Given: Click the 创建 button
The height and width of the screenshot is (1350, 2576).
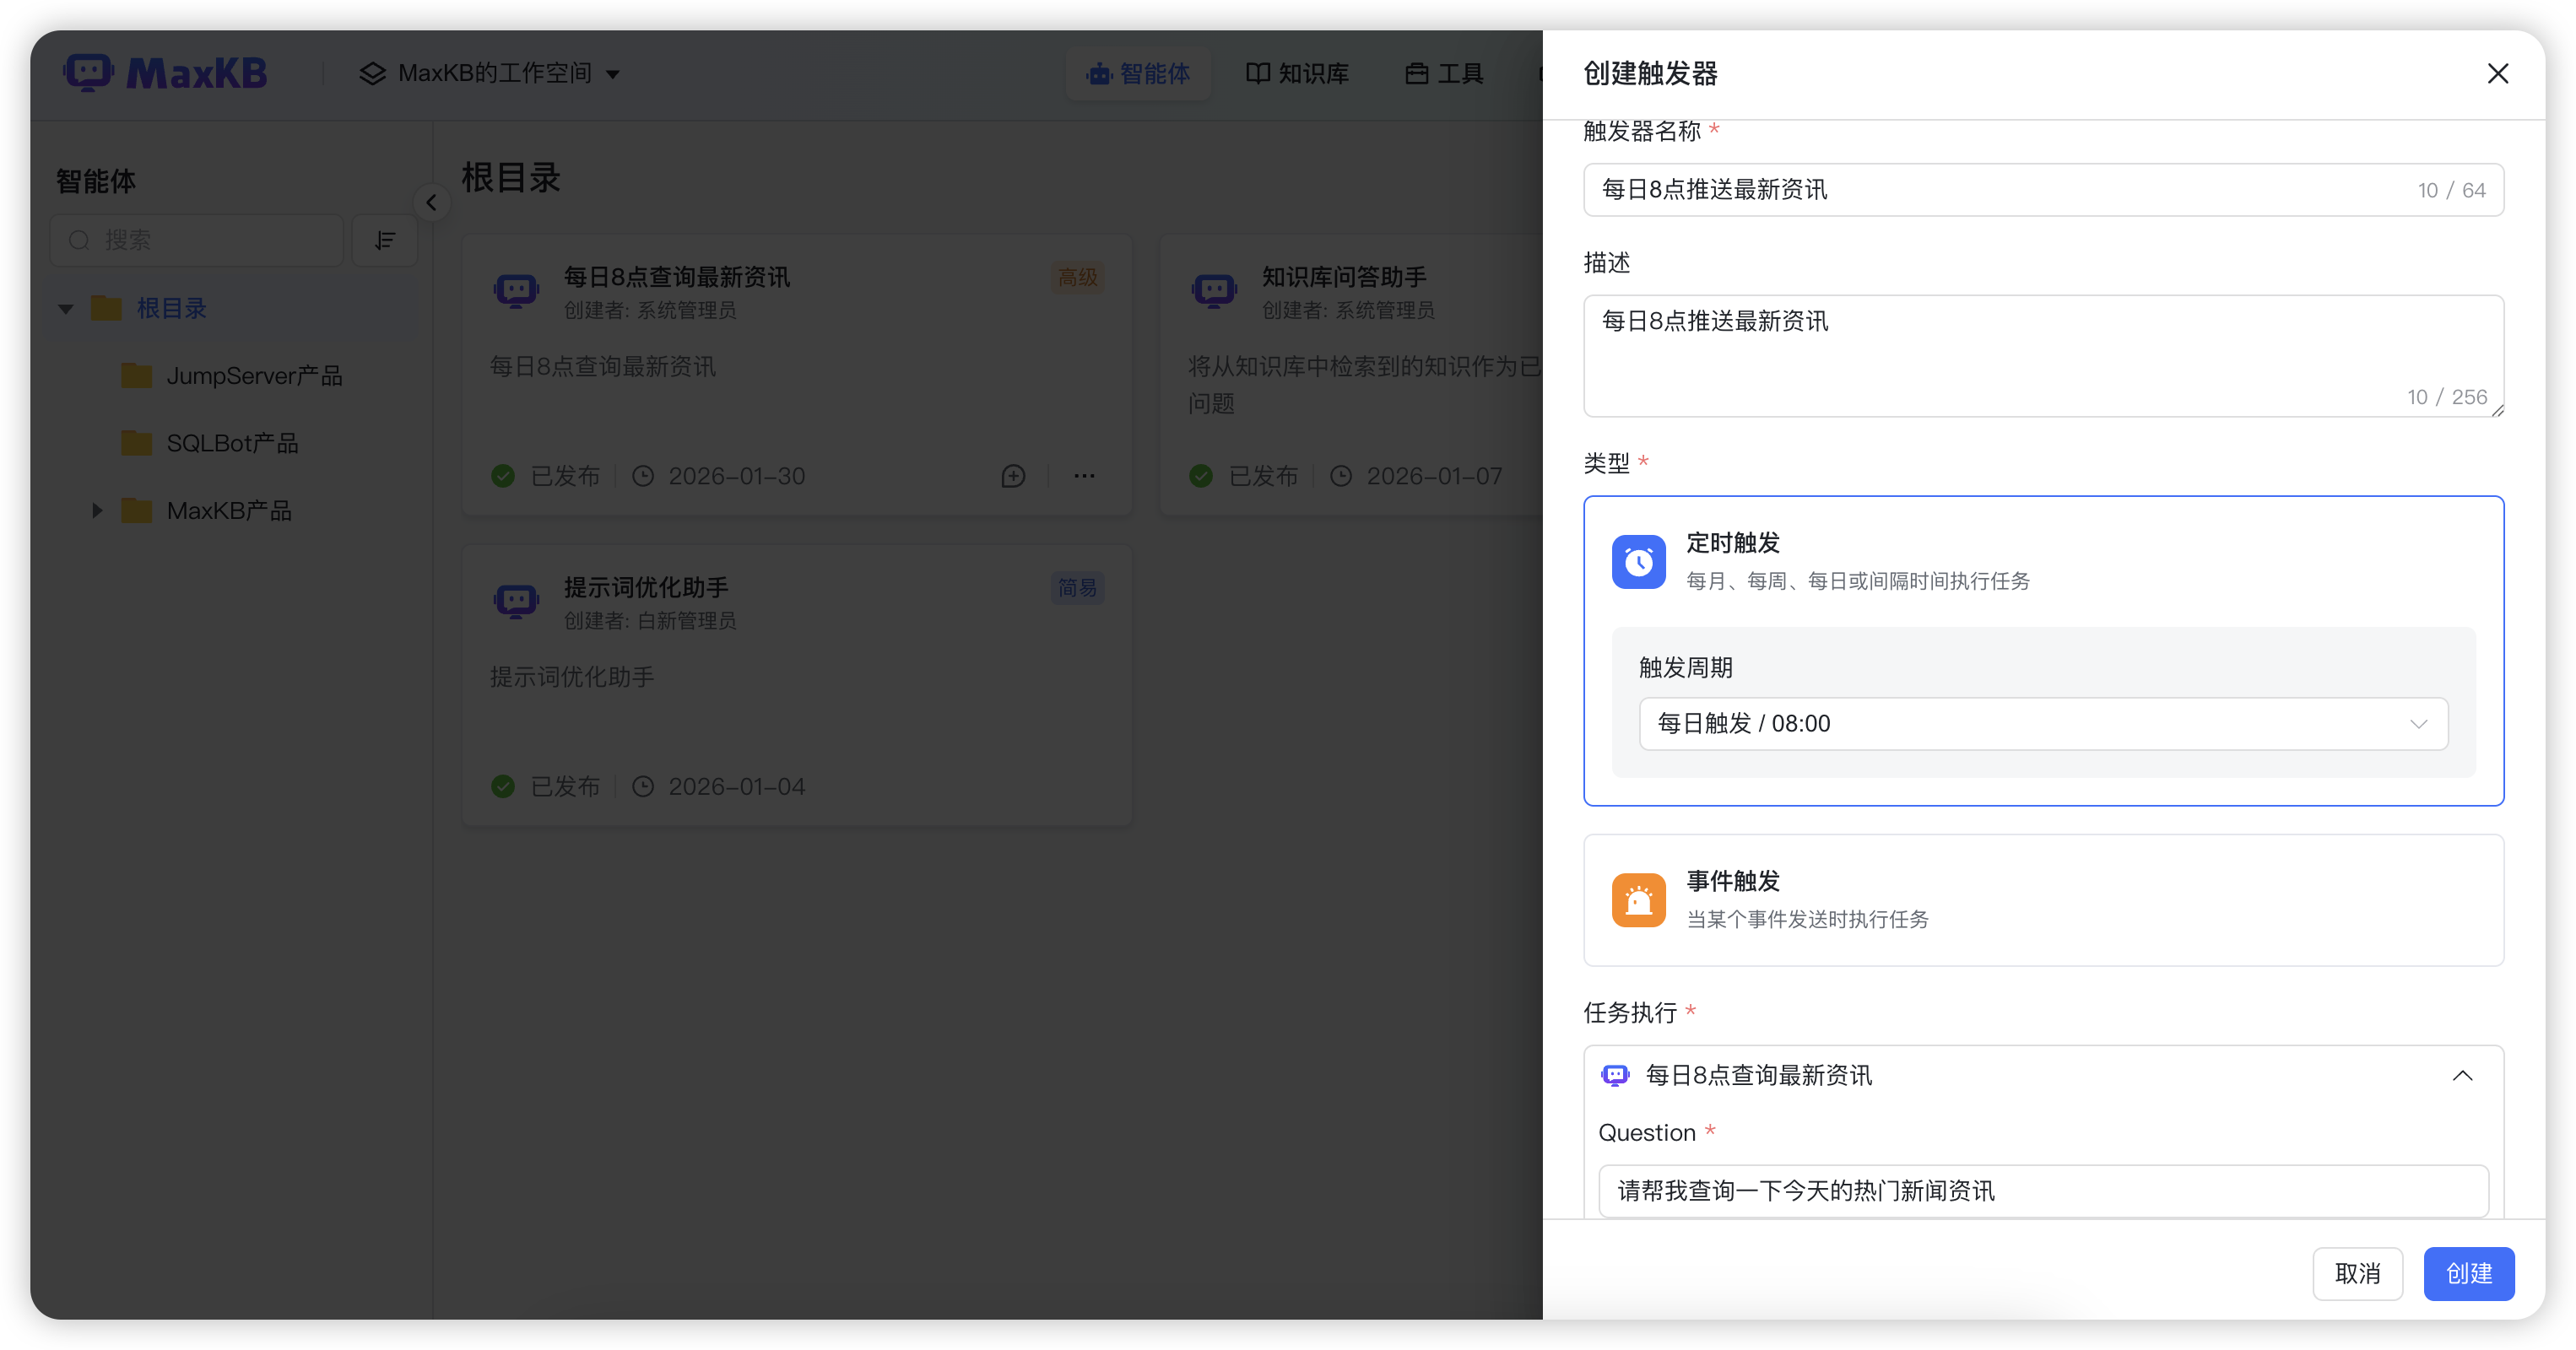Looking at the screenshot, I should 2468,1273.
